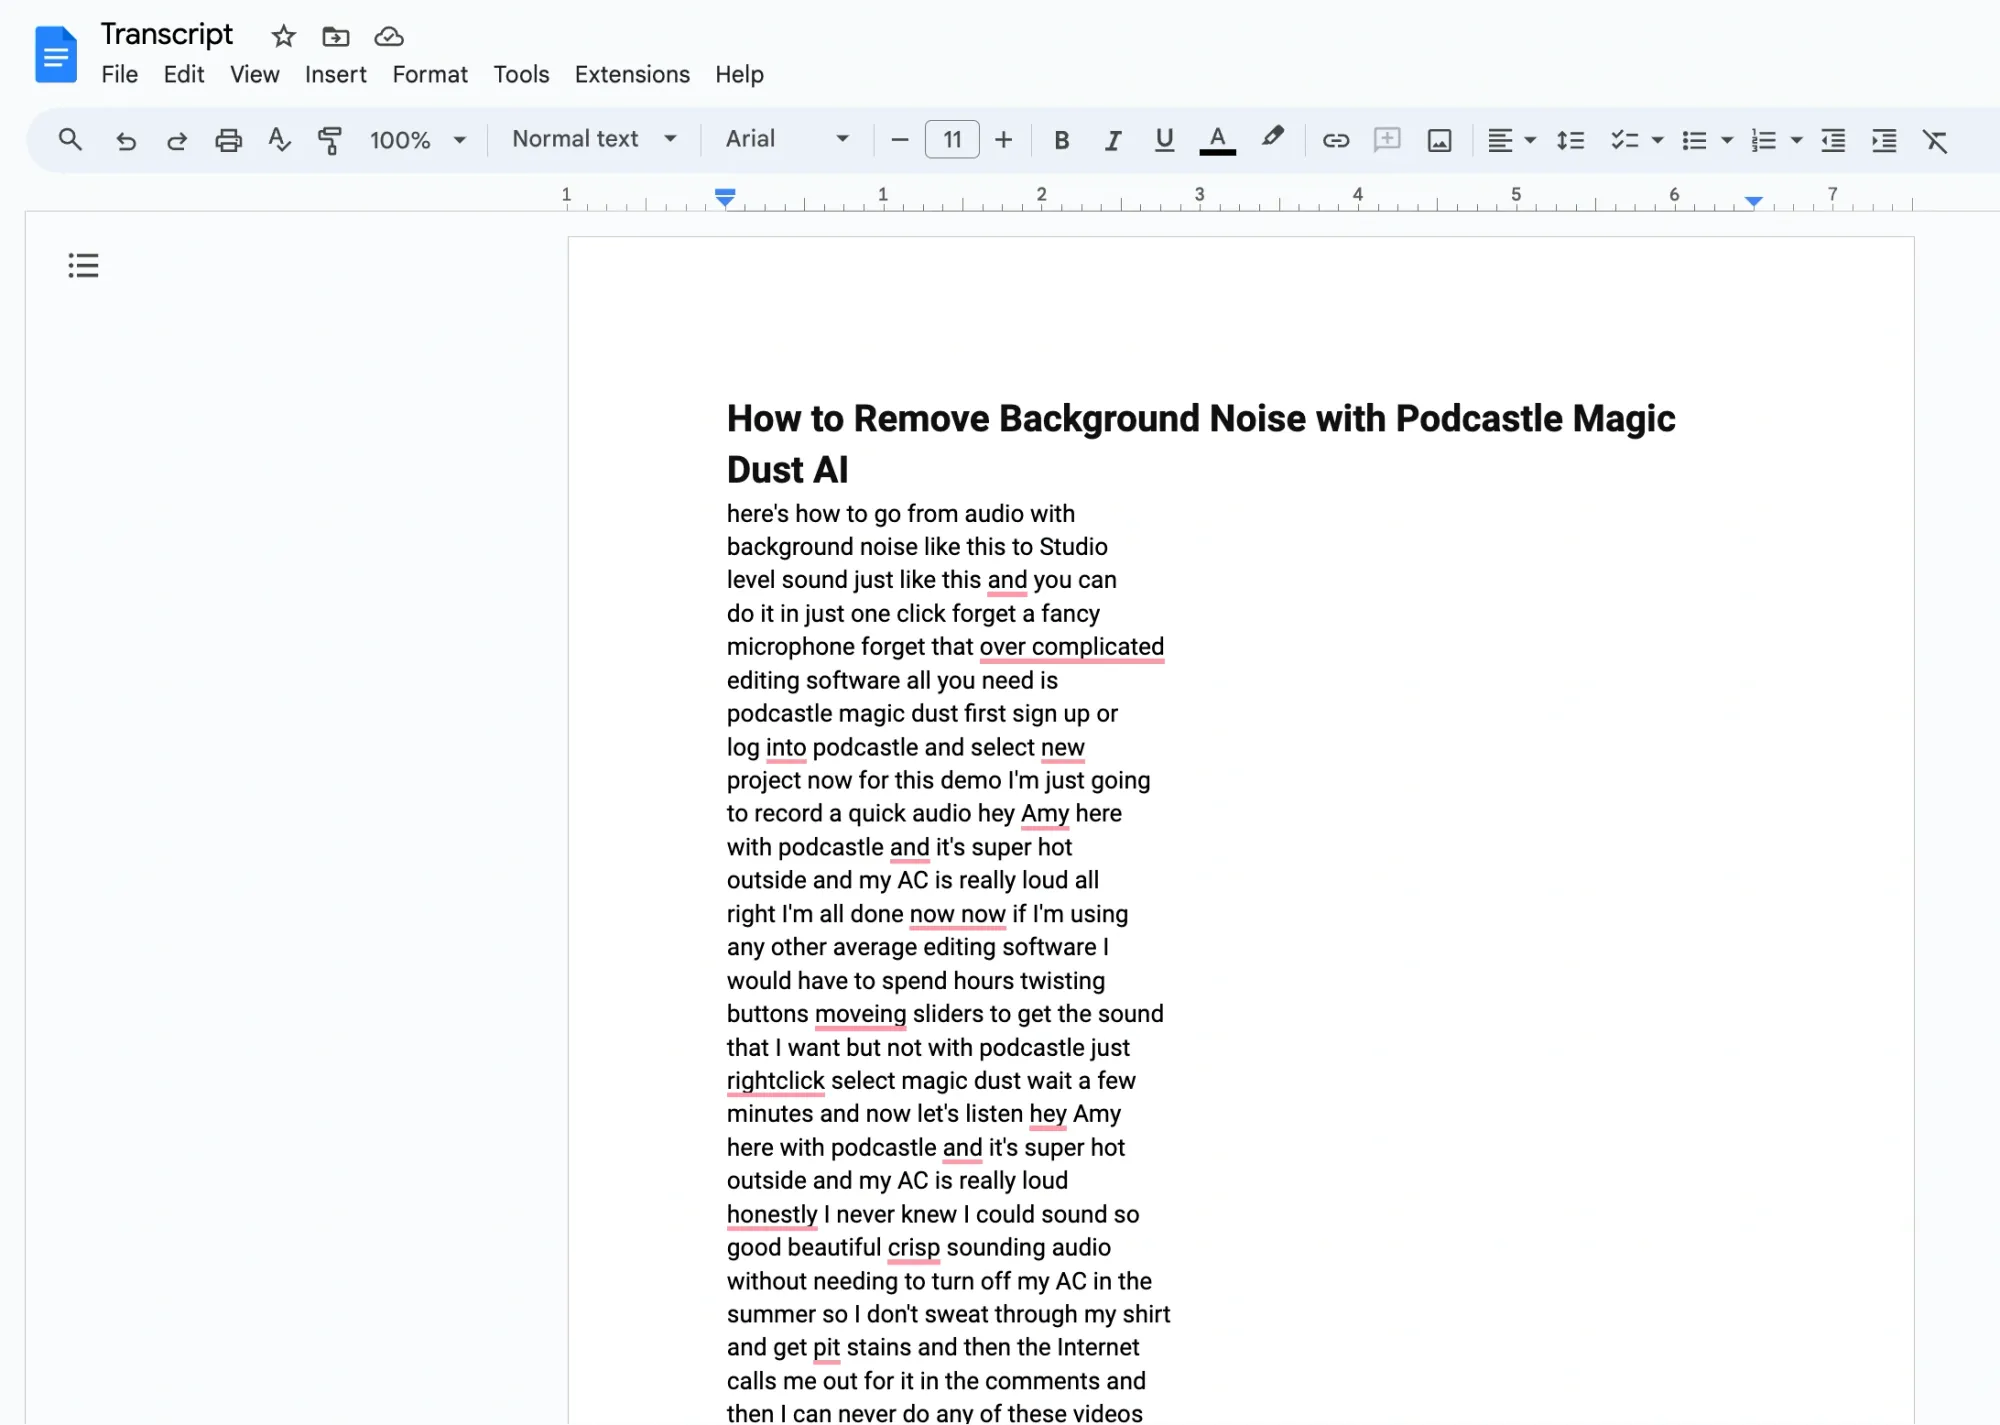Open the File menu
Viewport: 2000px width, 1425px height.
[x=119, y=74]
